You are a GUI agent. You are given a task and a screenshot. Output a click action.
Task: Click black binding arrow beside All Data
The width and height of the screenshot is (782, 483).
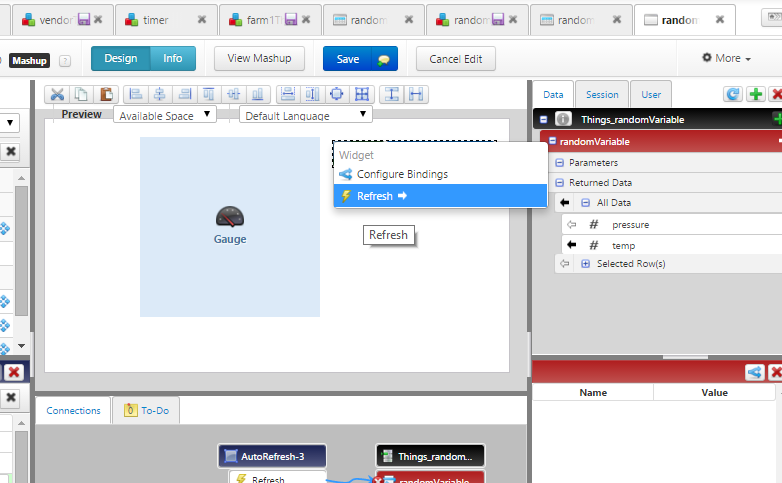tap(565, 203)
